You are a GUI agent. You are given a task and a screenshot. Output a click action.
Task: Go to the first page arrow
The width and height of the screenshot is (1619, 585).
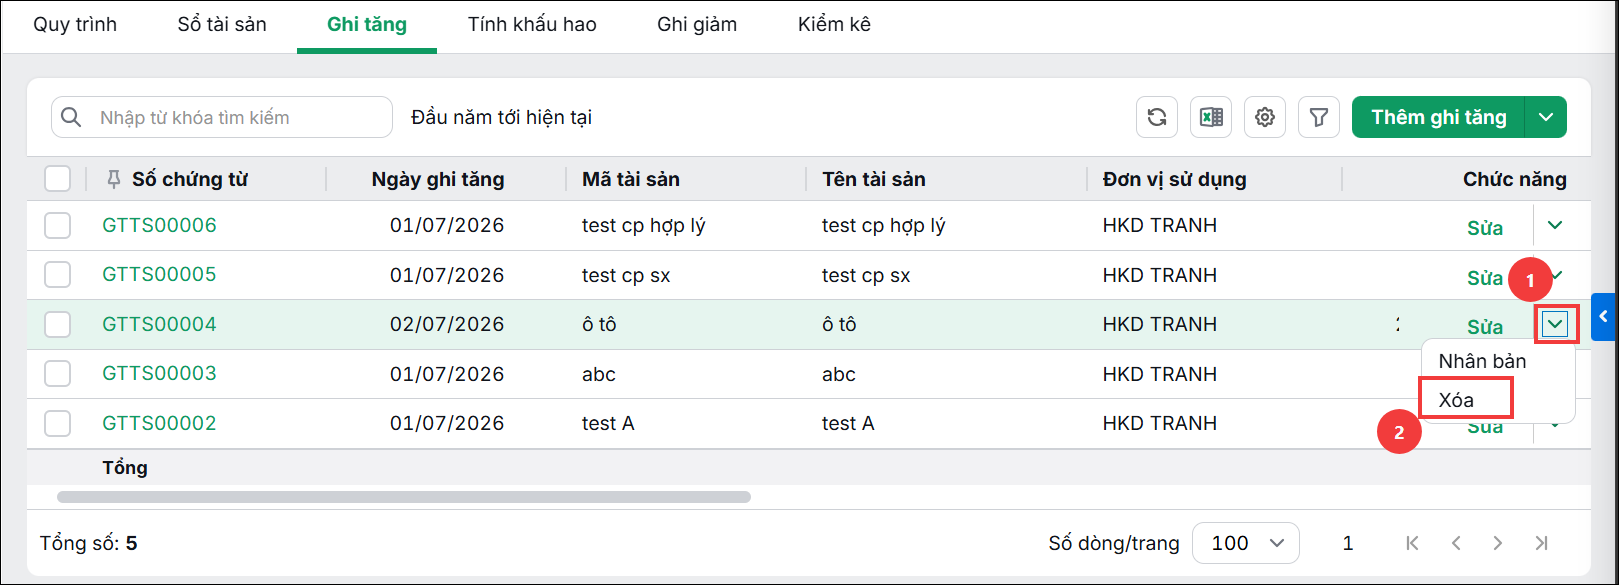pyautogui.click(x=1412, y=543)
